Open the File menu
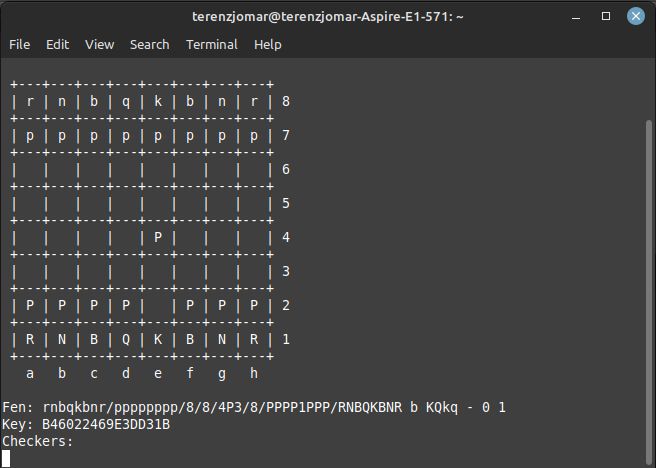656x468 pixels. [19, 44]
